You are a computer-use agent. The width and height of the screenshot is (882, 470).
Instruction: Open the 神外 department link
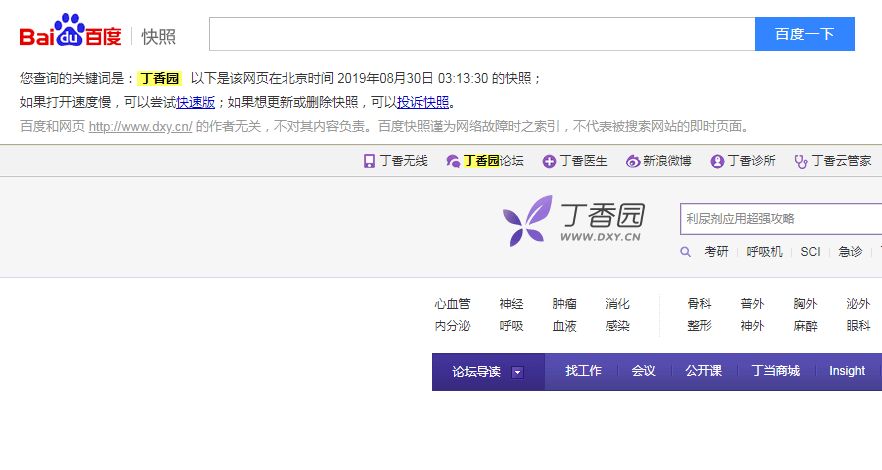click(x=752, y=326)
